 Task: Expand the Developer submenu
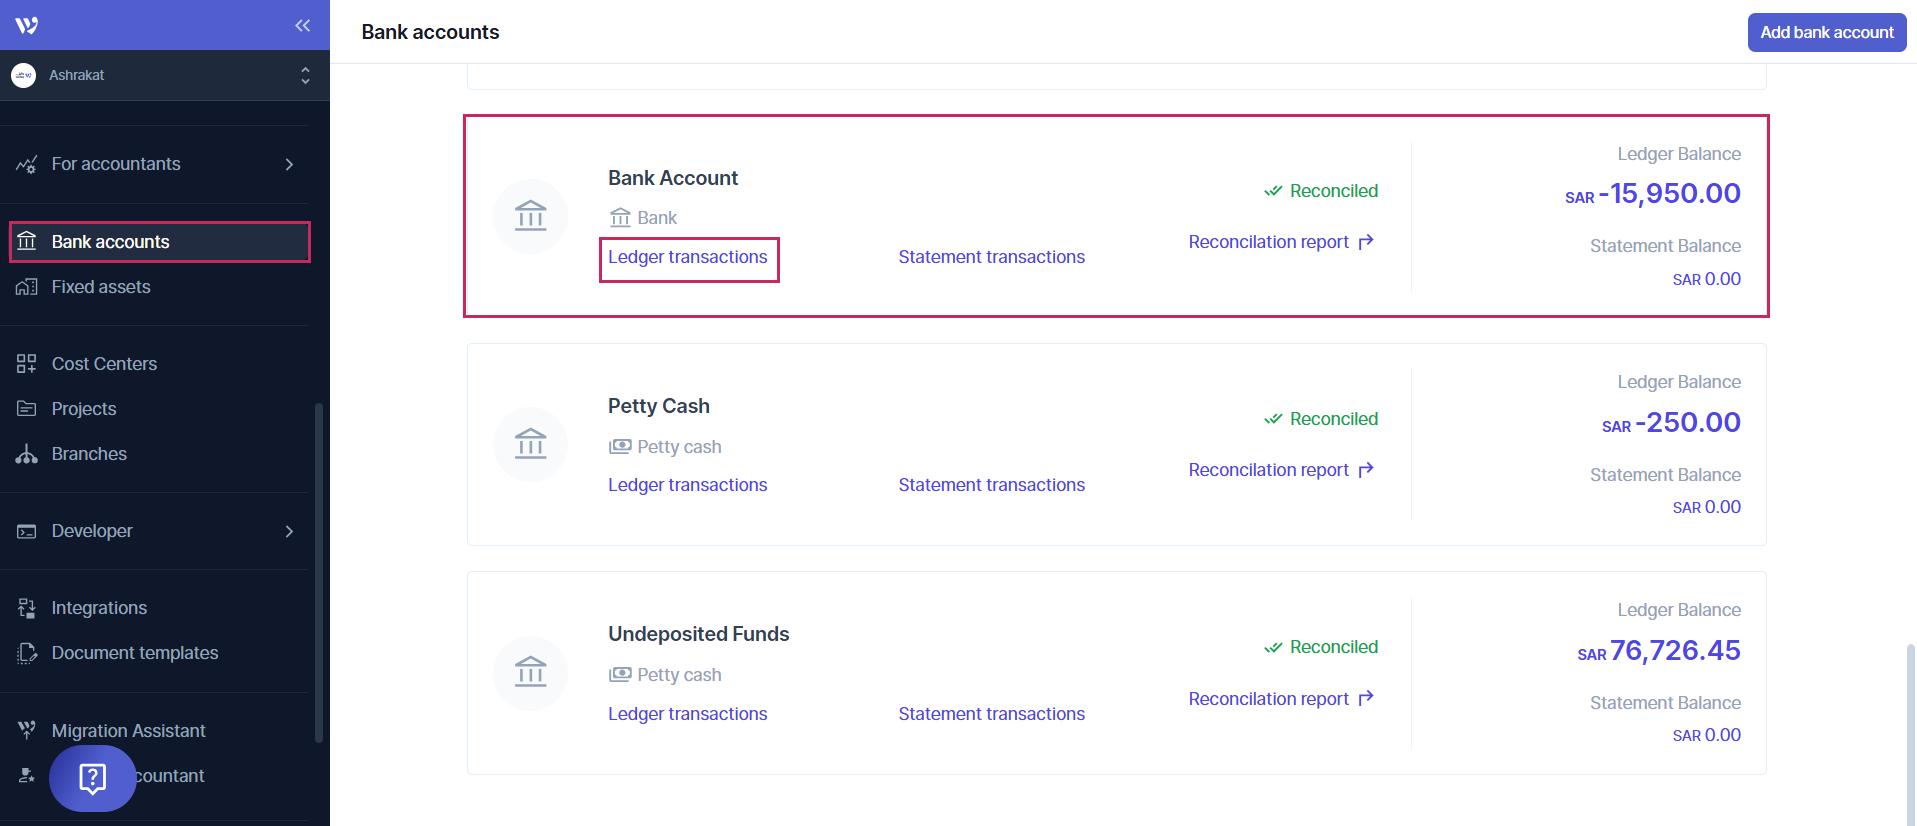point(289,531)
